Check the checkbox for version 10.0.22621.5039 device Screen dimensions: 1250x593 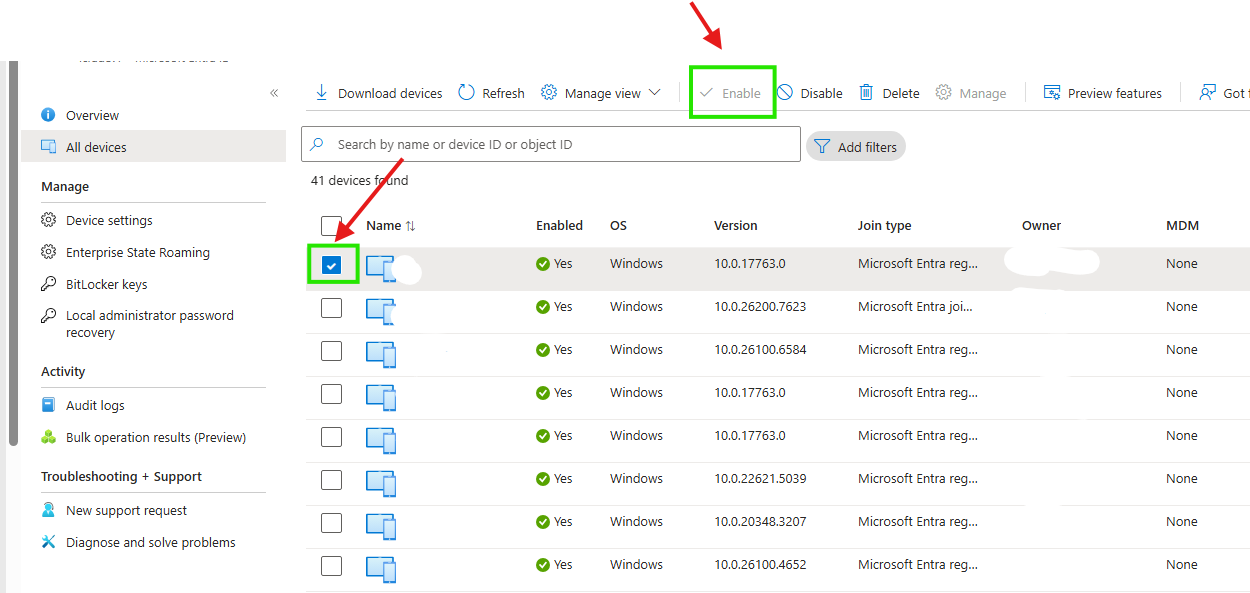[x=331, y=480]
